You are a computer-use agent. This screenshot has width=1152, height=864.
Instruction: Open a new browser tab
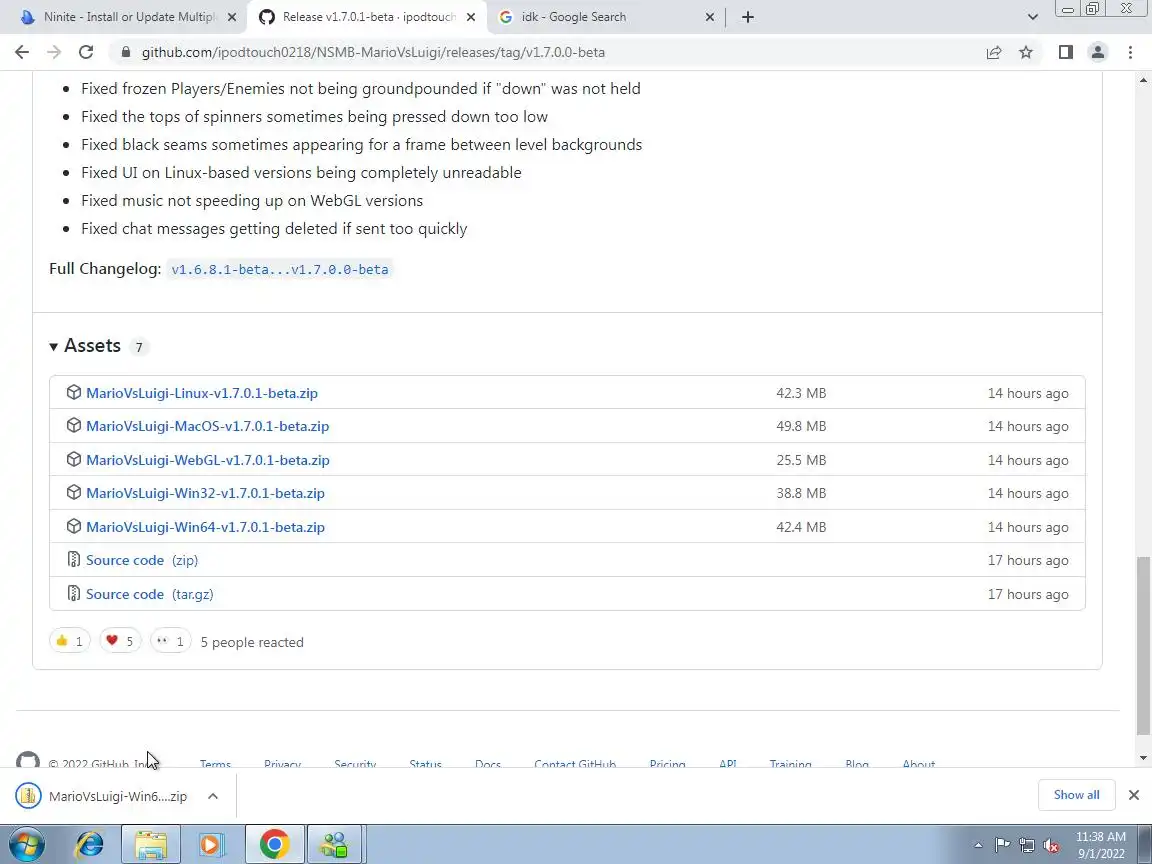748,17
